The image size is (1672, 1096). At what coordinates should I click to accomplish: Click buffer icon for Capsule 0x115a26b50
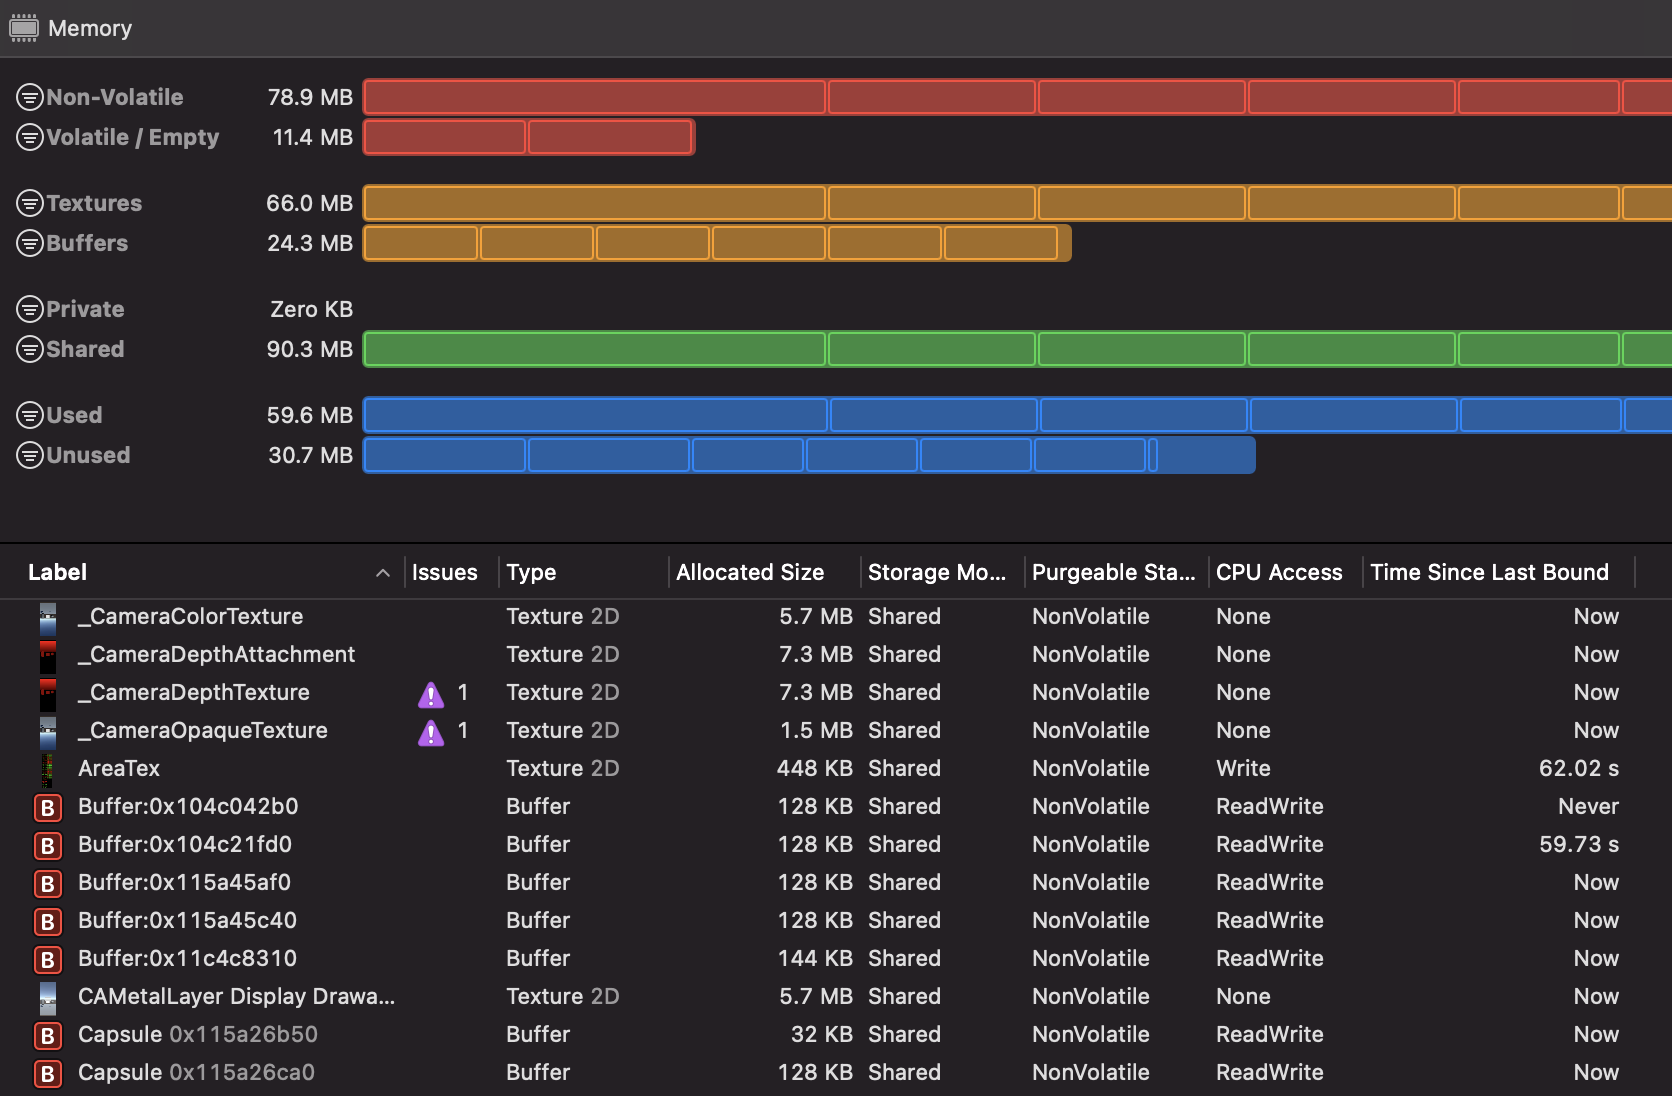[47, 1035]
